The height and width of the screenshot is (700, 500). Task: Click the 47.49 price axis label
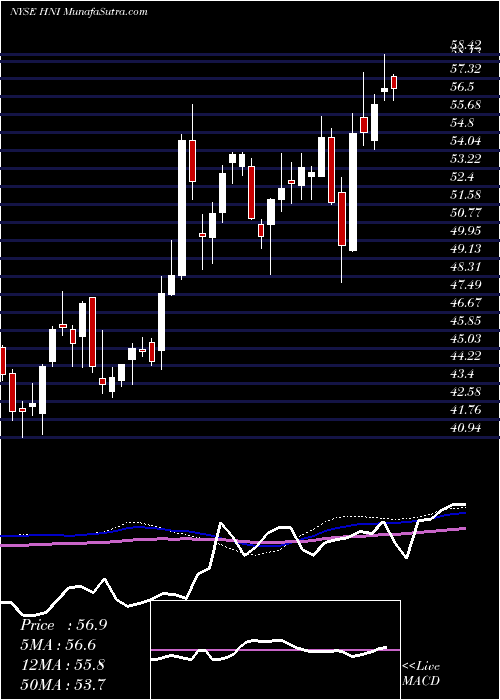(466, 285)
